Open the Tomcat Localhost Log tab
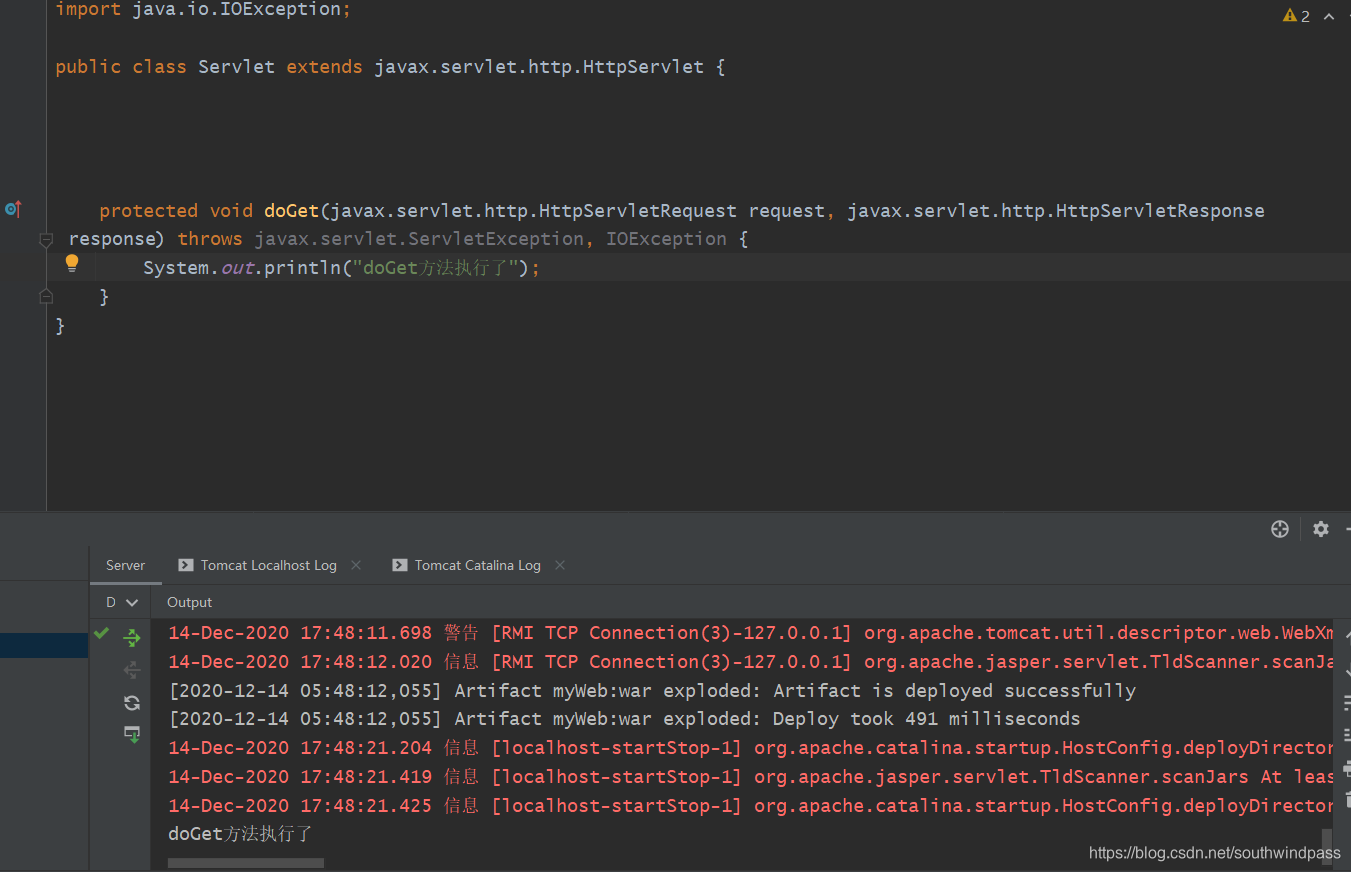1351x872 pixels. tap(269, 565)
